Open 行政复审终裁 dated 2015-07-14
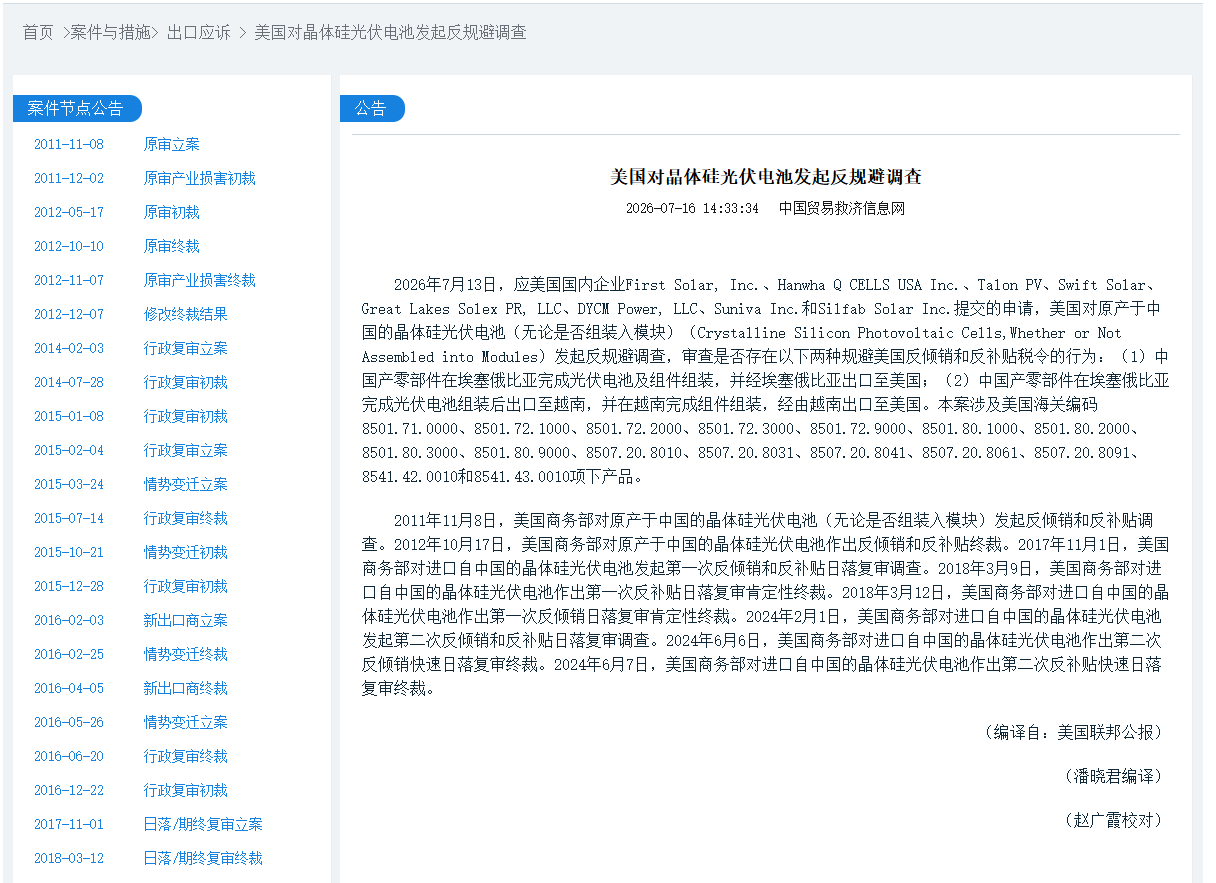 click(x=186, y=518)
